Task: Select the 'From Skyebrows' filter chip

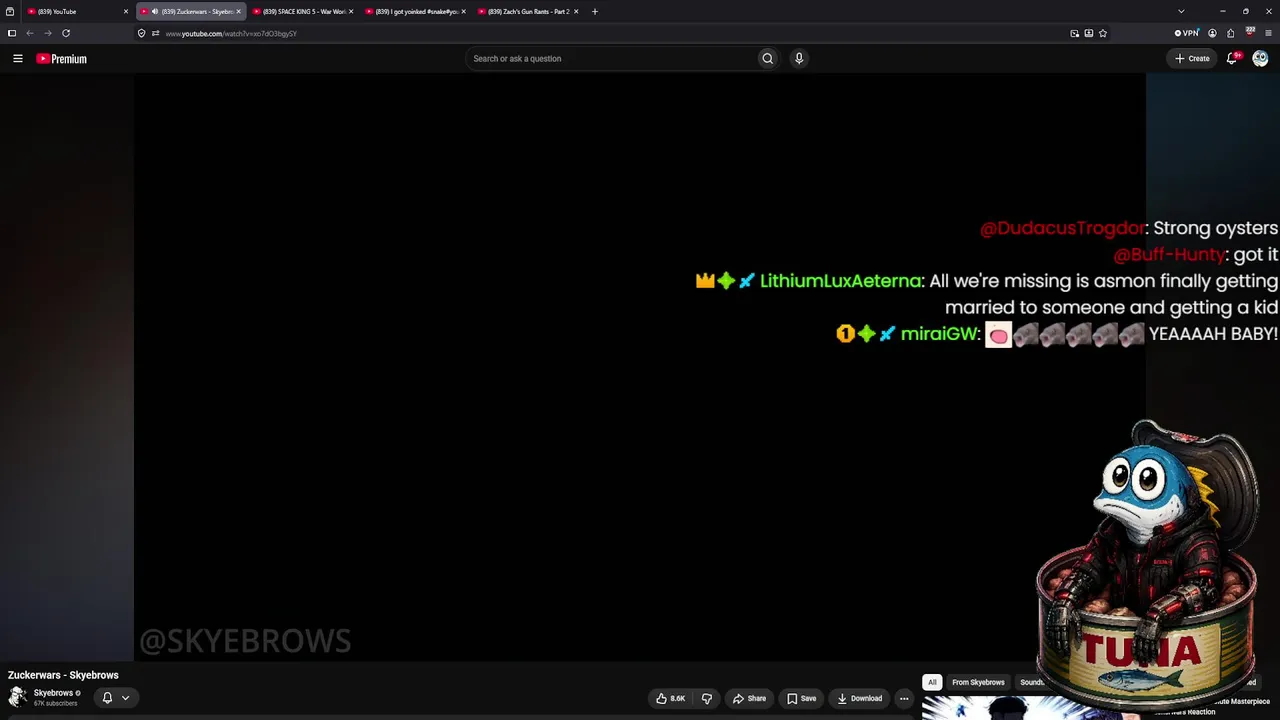Action: 978,682
